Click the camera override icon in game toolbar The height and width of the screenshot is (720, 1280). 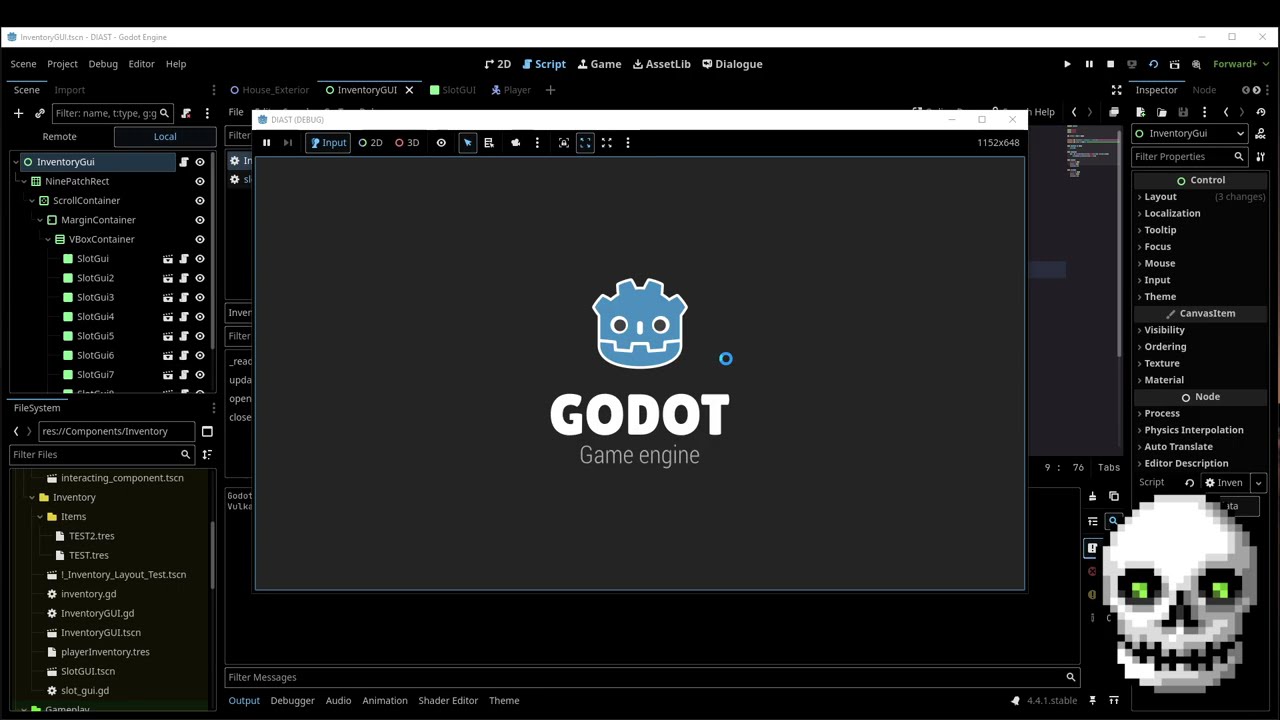point(516,143)
